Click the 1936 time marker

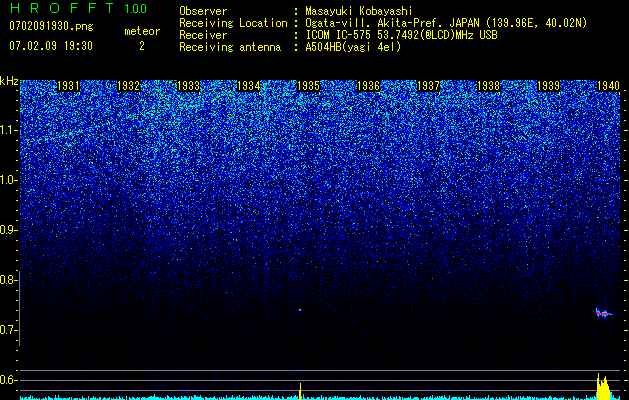(x=368, y=86)
